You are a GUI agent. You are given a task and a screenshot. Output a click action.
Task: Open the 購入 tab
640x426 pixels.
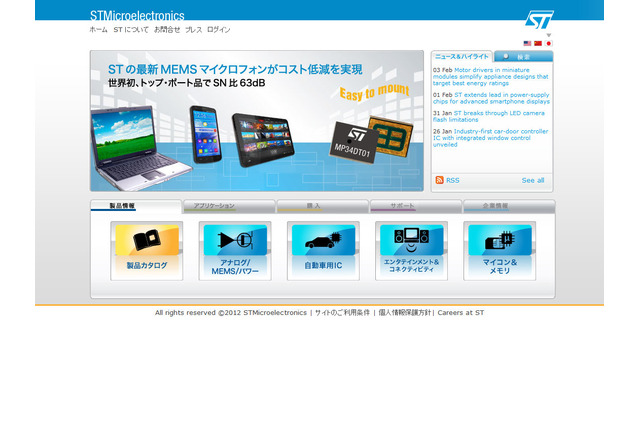(322, 206)
